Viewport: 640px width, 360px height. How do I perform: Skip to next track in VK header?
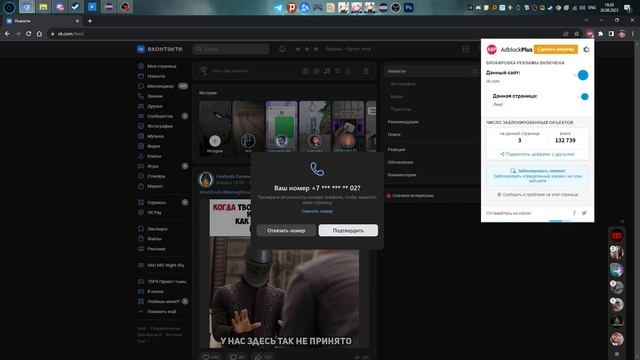pyautogui.click(x=316, y=49)
